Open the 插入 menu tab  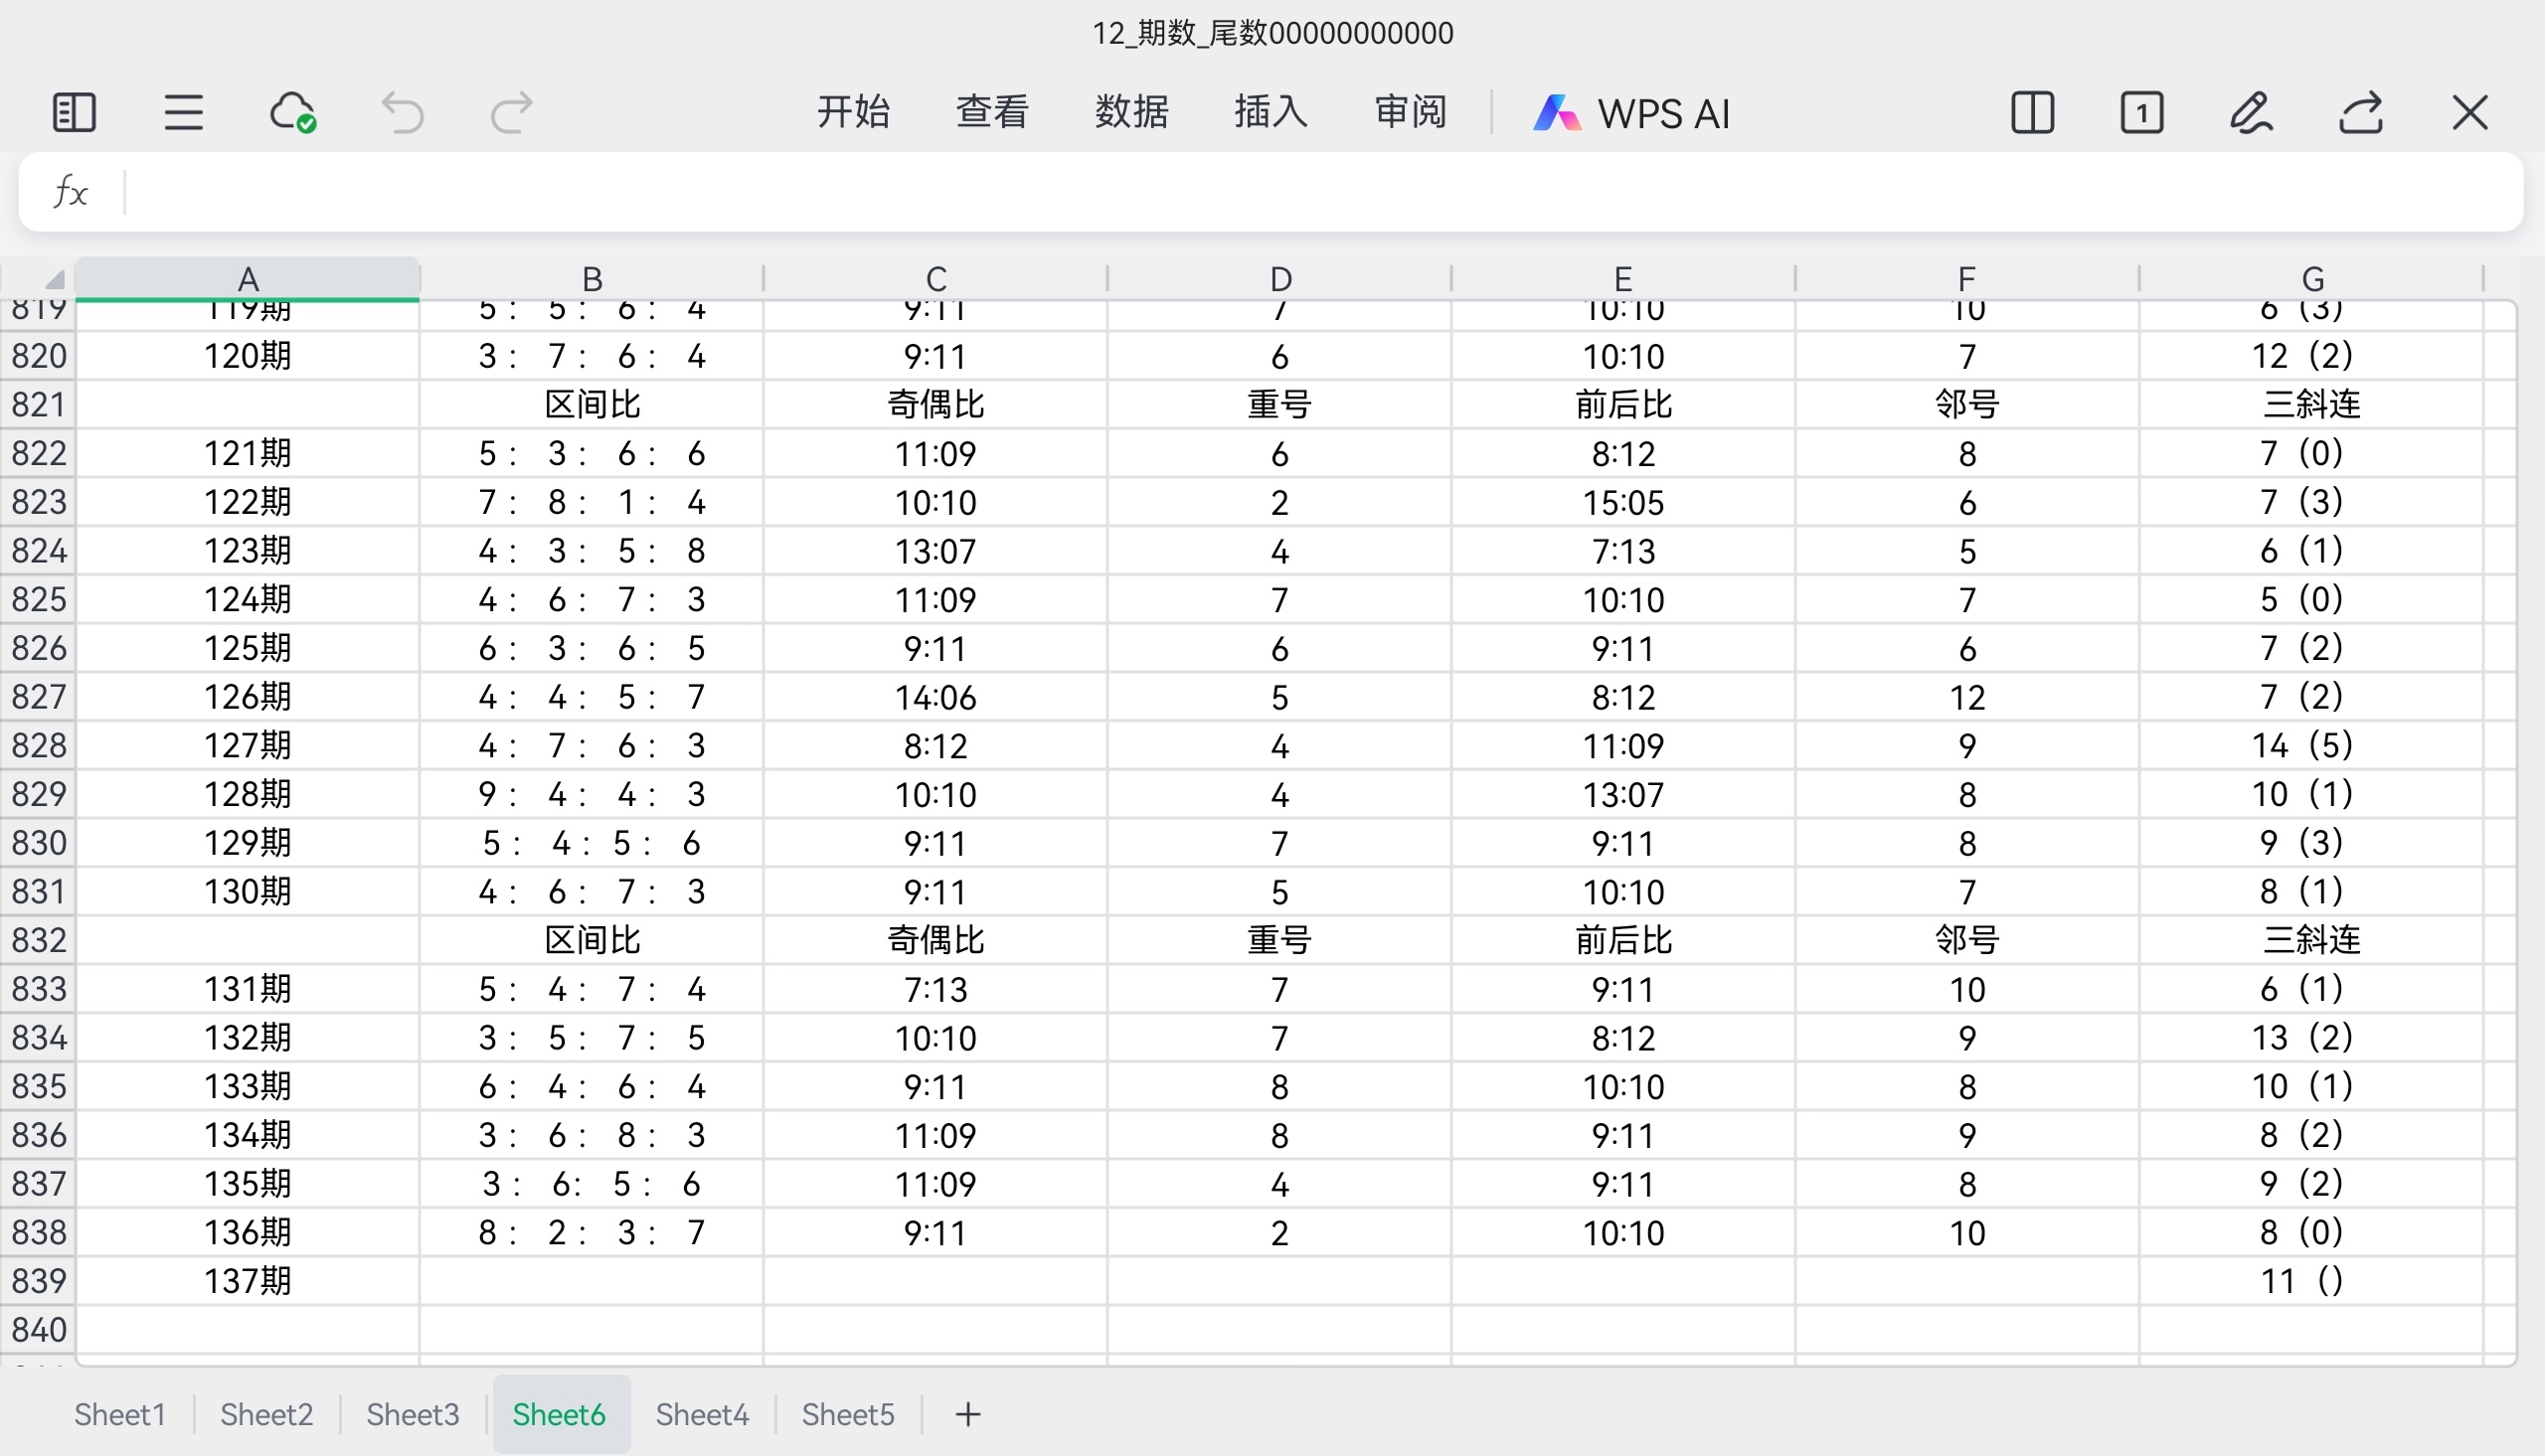click(x=1270, y=112)
